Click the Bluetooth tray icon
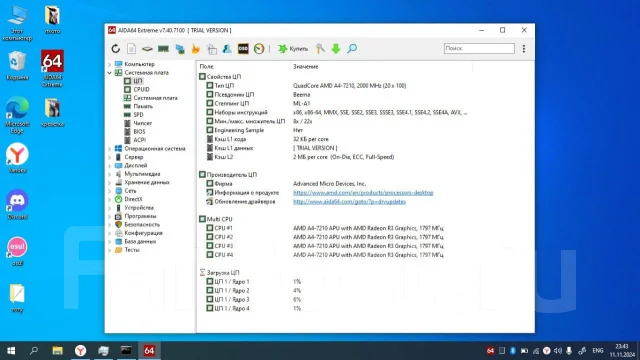The height and width of the screenshot is (360, 640). coord(513,351)
